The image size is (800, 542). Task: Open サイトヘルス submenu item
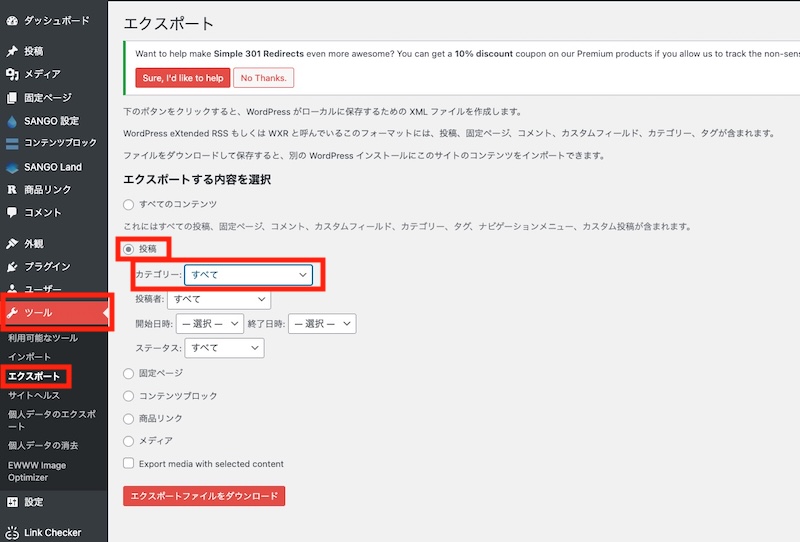pos(34,396)
